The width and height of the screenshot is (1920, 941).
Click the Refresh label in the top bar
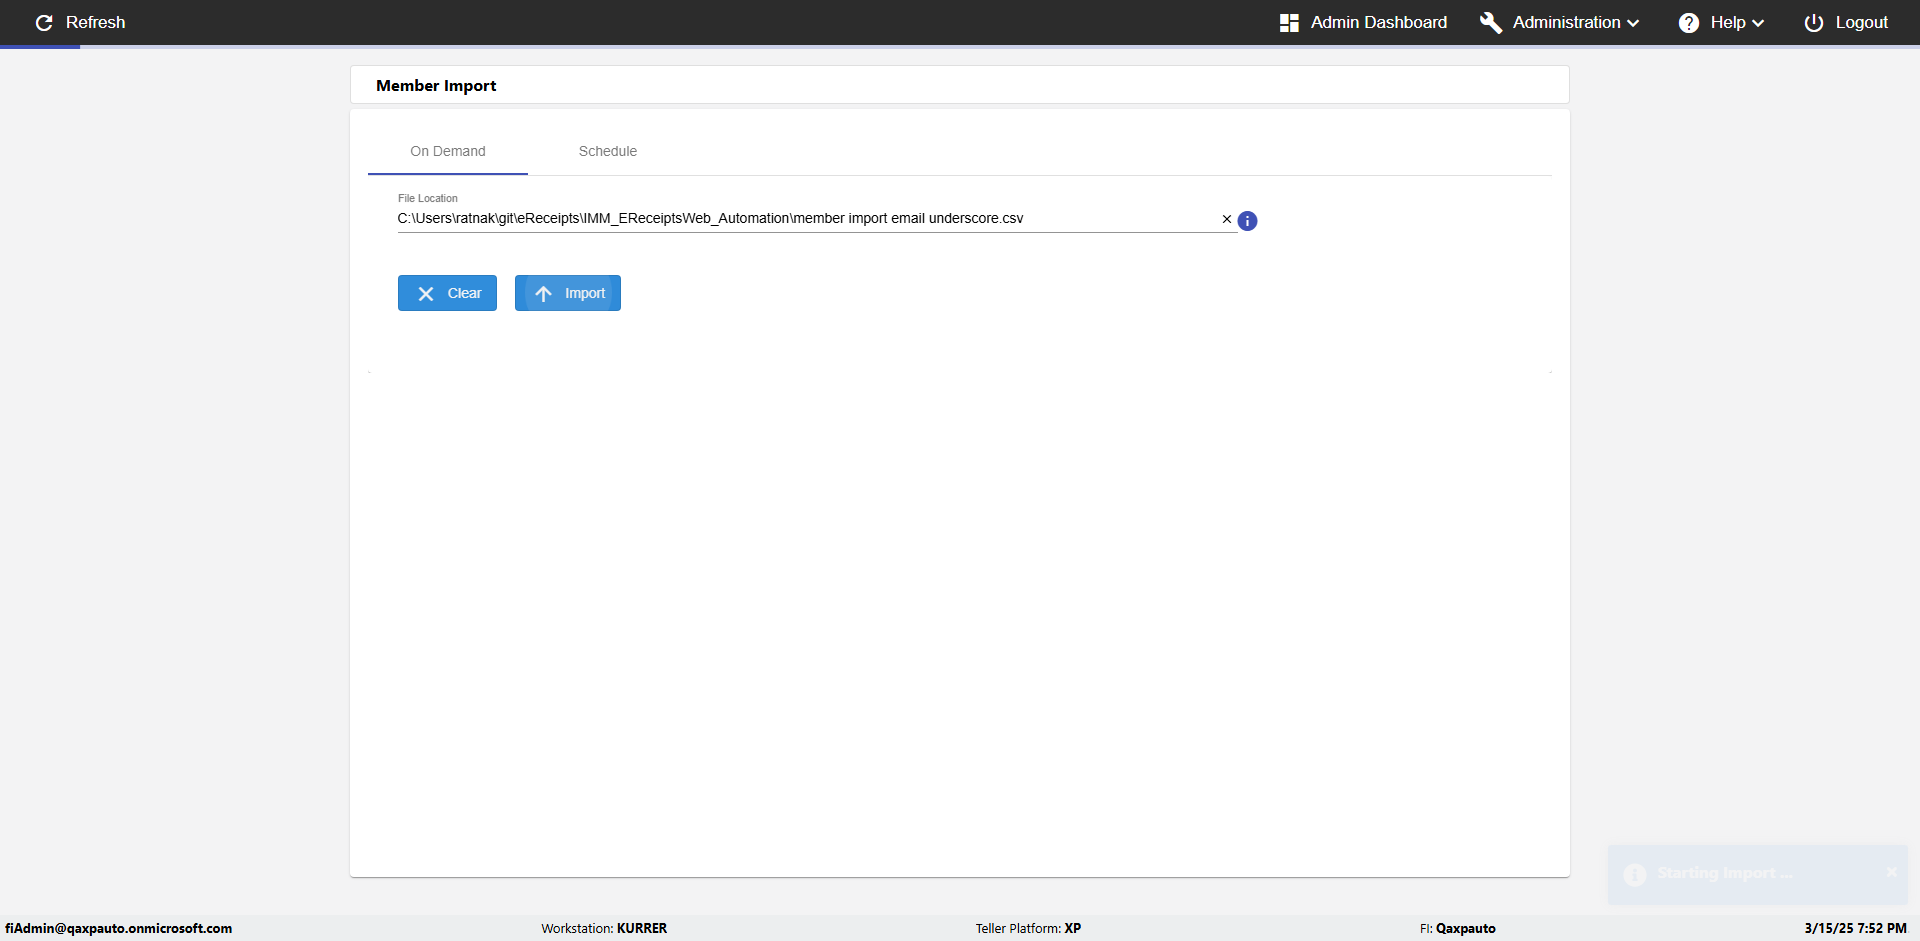[96, 22]
